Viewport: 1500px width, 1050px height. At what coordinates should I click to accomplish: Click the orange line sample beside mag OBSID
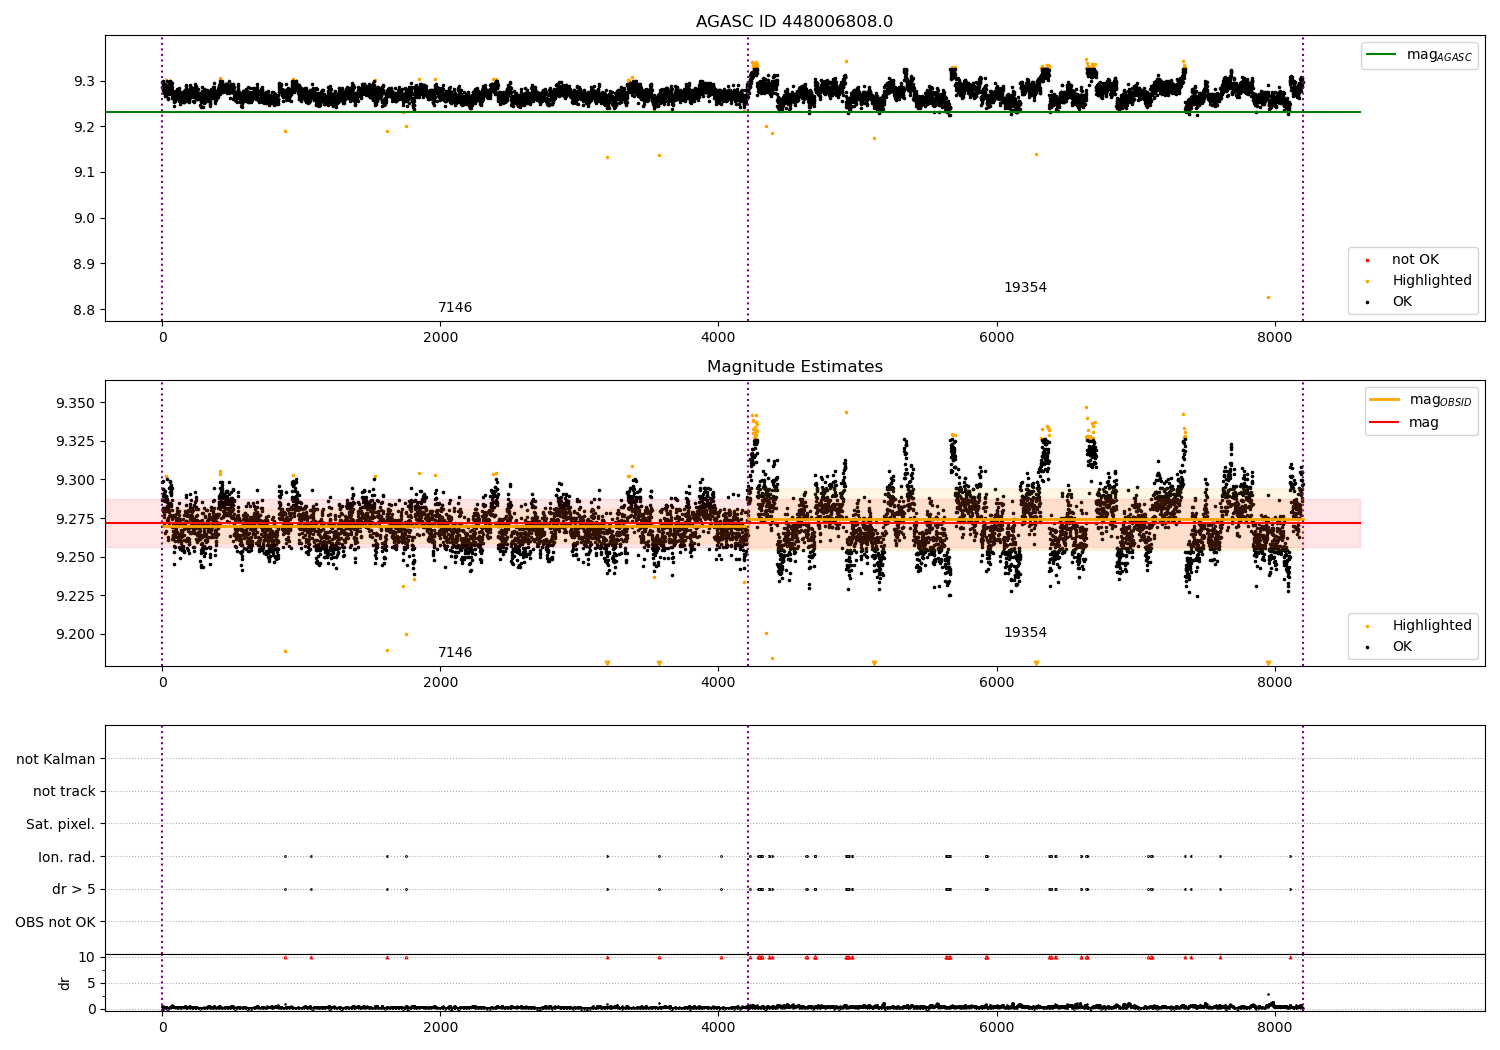tap(1385, 399)
